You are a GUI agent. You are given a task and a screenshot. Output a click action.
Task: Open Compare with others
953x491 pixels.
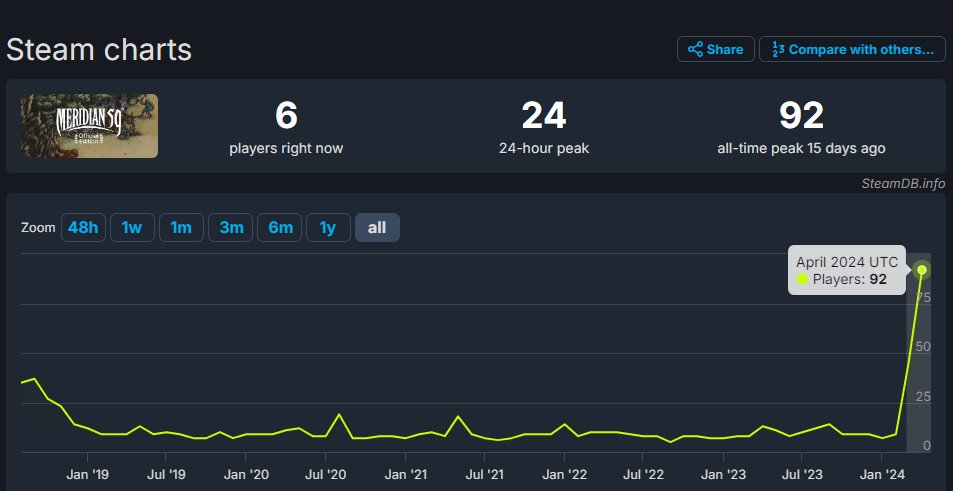pos(852,49)
